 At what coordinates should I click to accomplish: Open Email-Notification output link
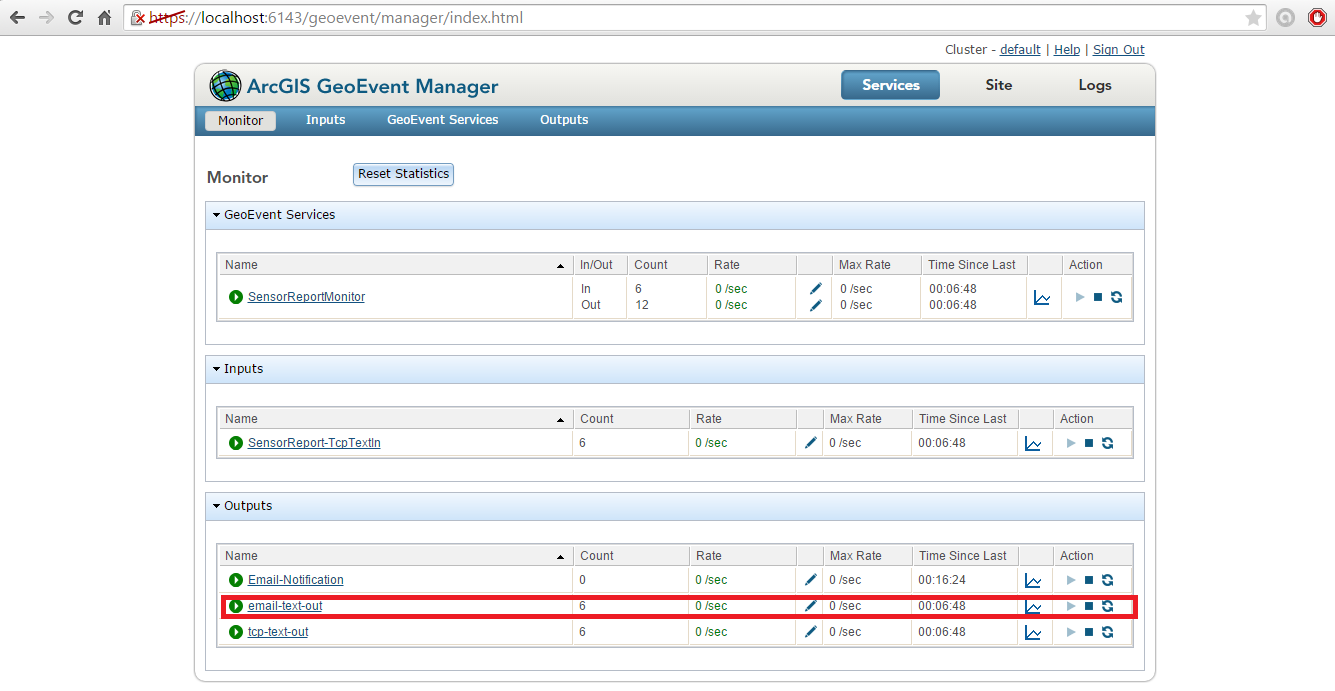[x=296, y=580]
